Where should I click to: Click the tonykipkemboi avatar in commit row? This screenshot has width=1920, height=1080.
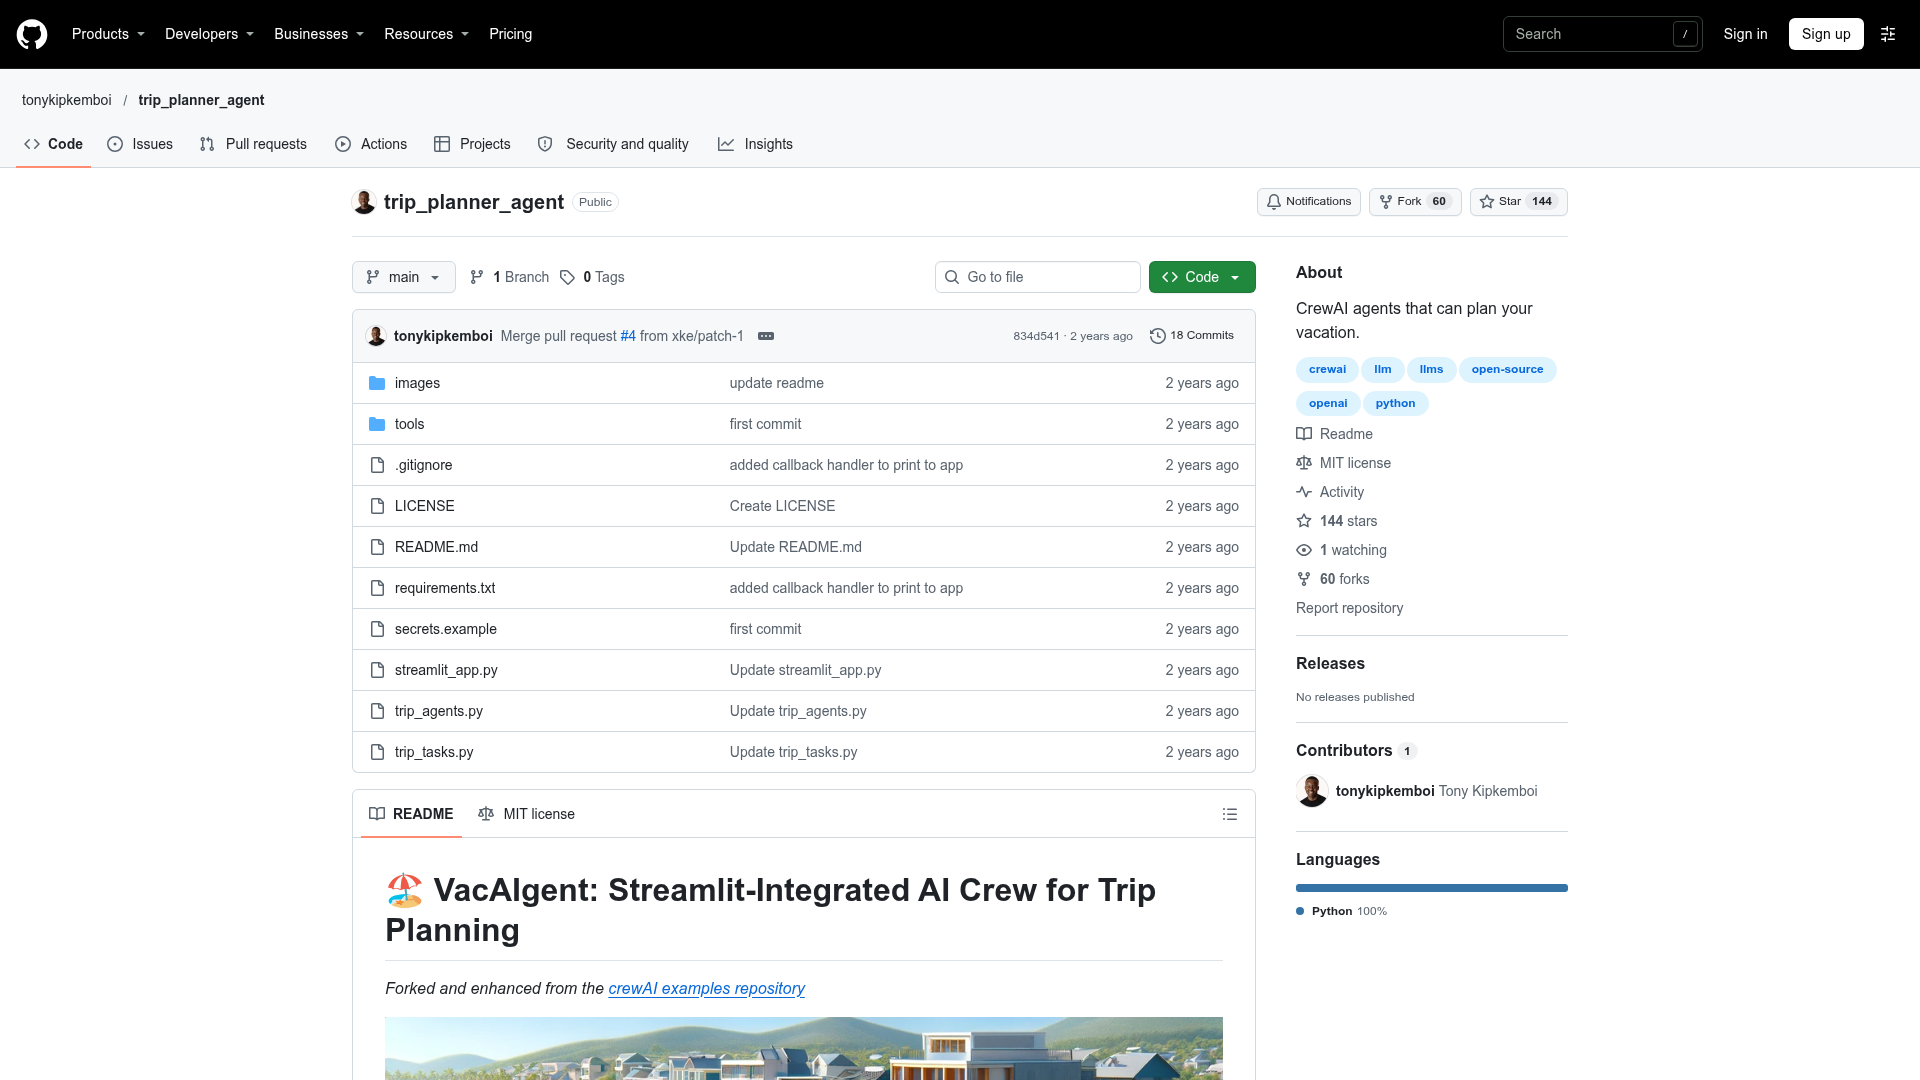(x=376, y=336)
